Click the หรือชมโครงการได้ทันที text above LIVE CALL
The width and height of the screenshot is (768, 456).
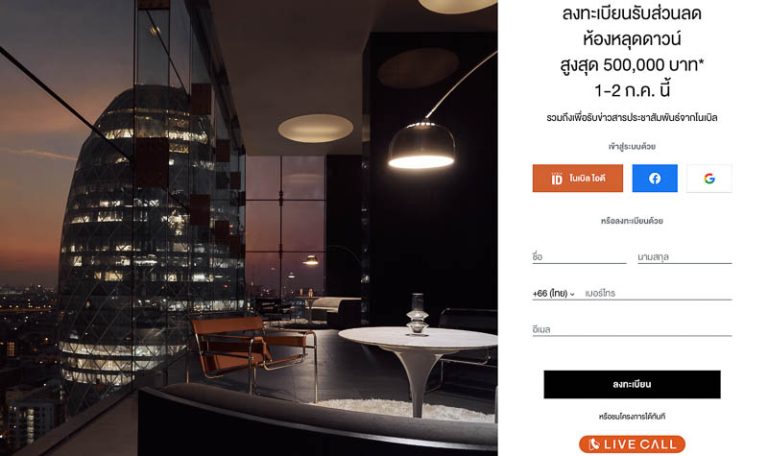pos(632,417)
